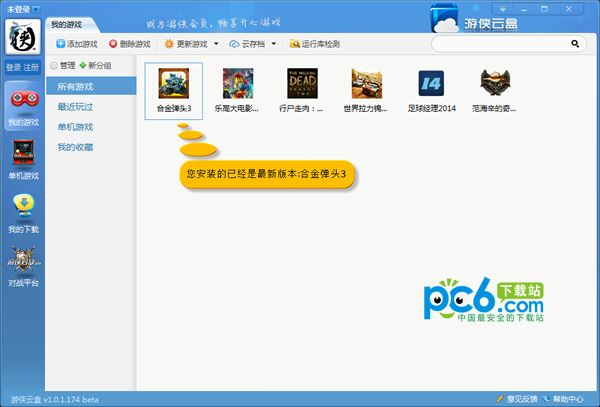This screenshot has width=600, height=407.
Task: Click 添加游戏 add game button
Action: (77, 44)
